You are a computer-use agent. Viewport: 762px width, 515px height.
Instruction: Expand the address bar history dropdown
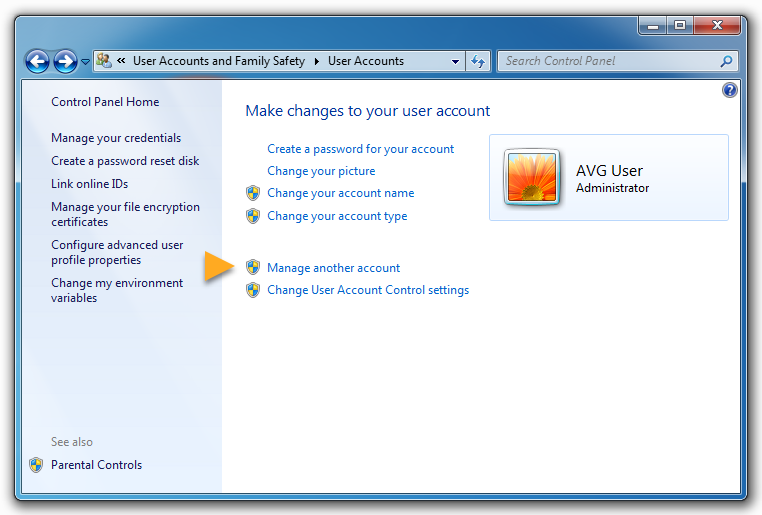[x=456, y=61]
